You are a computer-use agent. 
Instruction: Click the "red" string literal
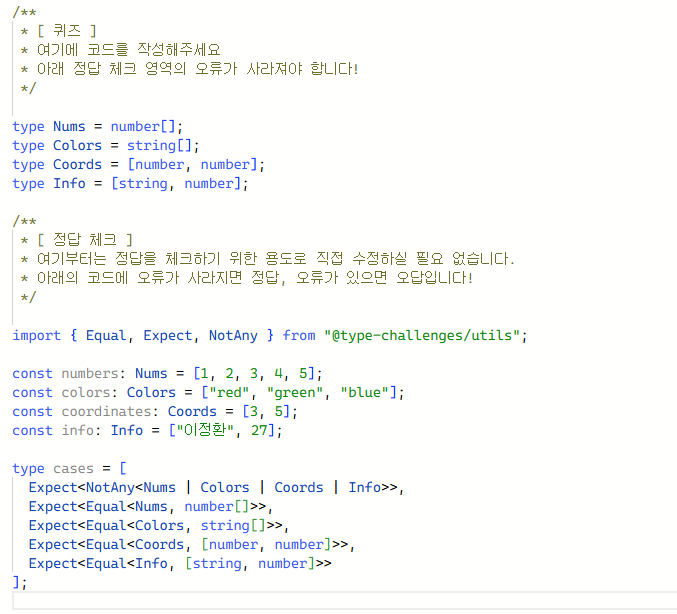[x=229, y=392]
